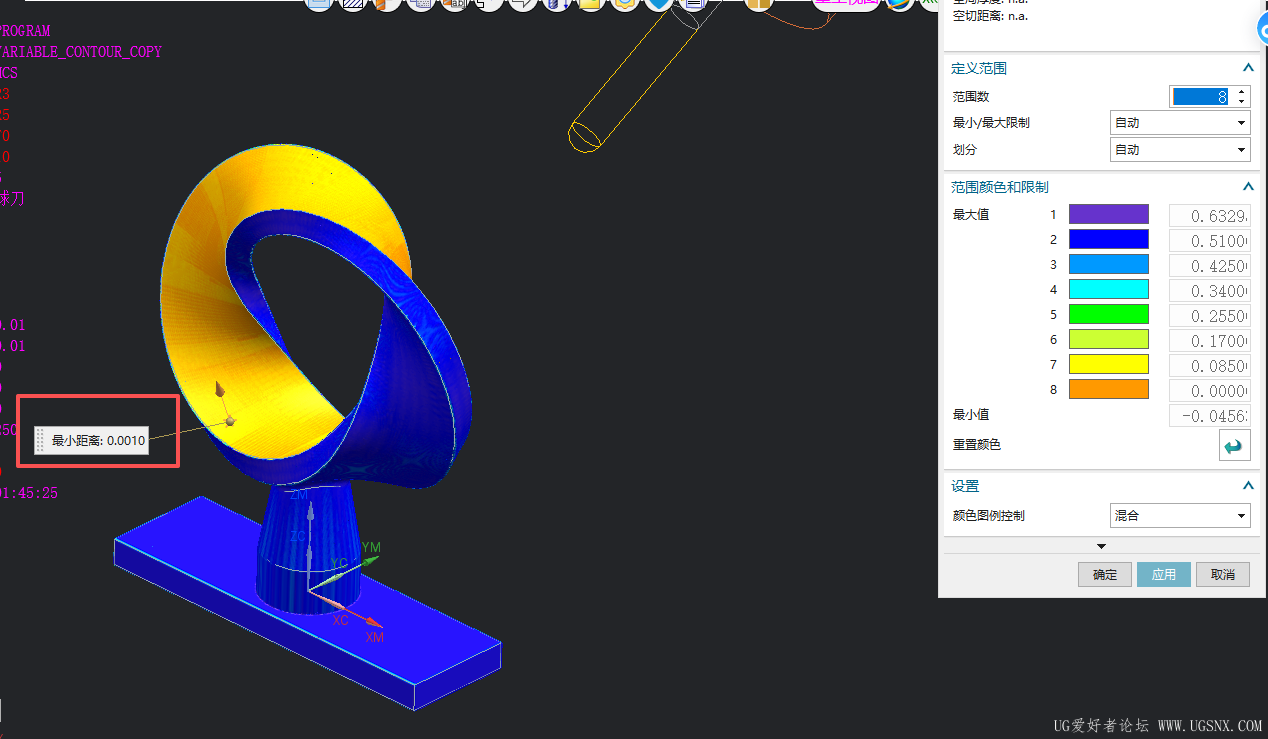Click the range 4 value field 0.3400
This screenshot has height=739, width=1268.
[1209, 291]
